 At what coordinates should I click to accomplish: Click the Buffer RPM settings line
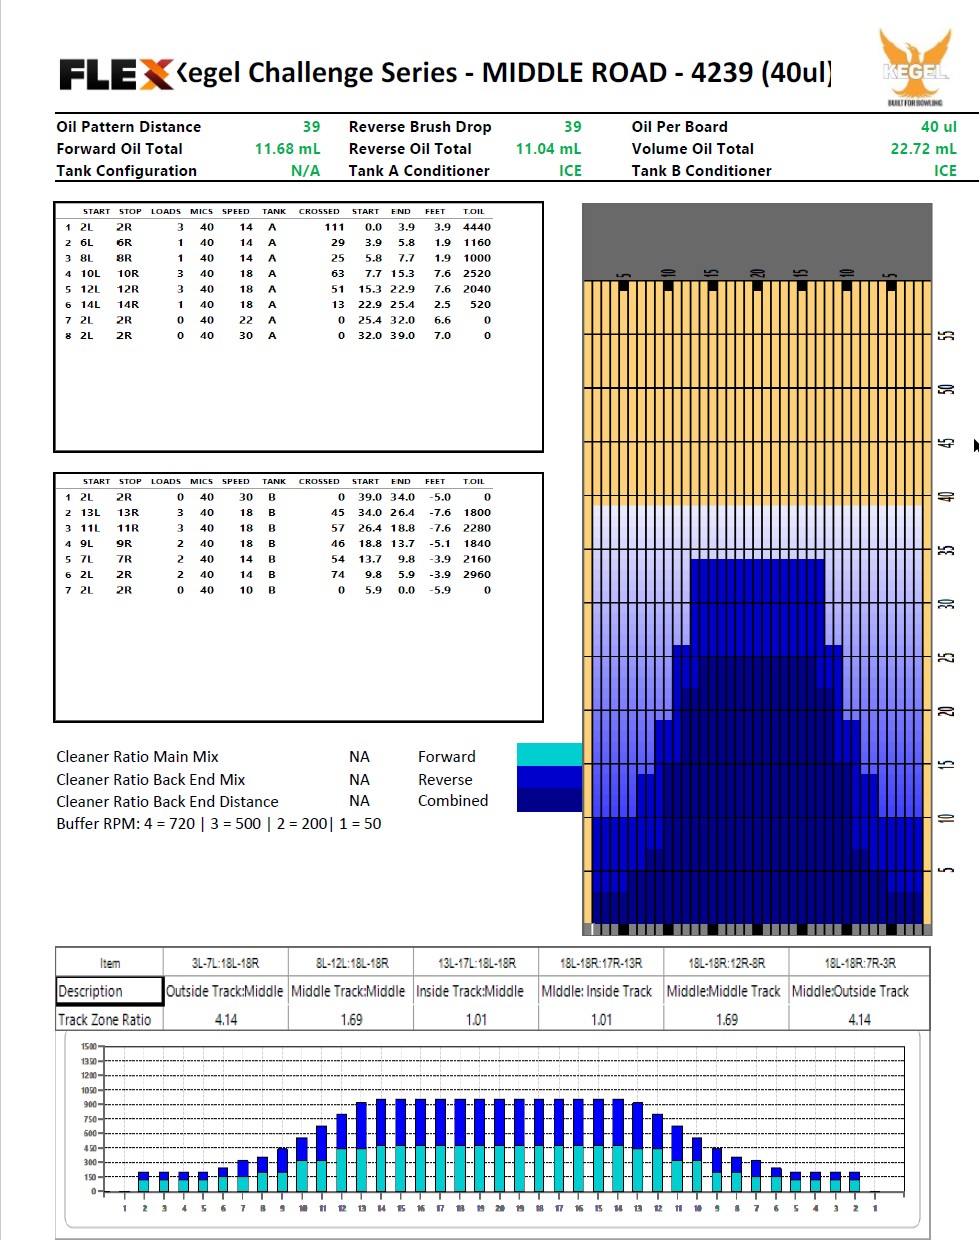218,824
